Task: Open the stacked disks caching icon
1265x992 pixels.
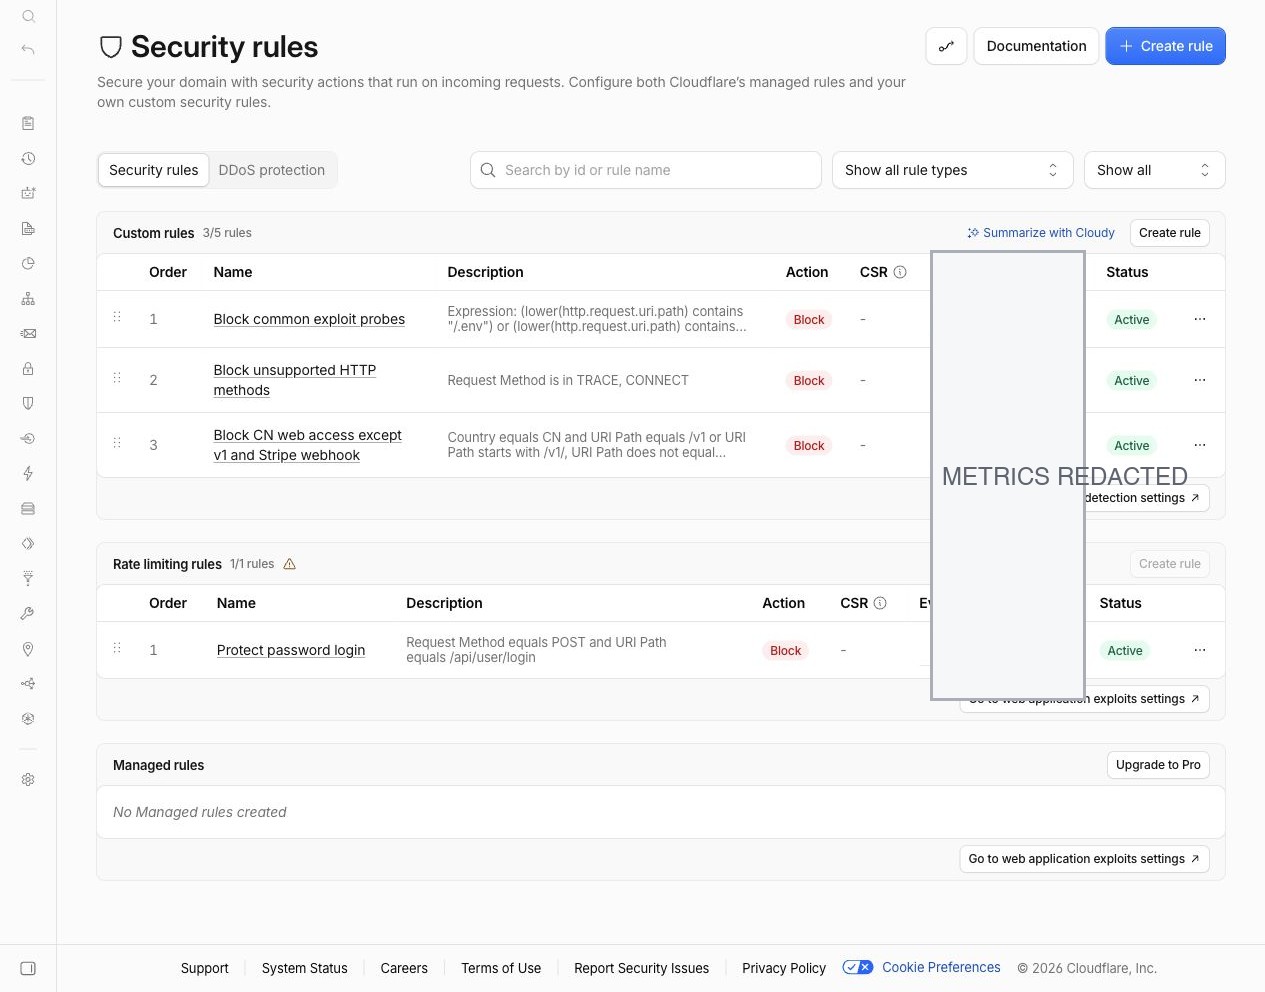Action: [x=28, y=508]
